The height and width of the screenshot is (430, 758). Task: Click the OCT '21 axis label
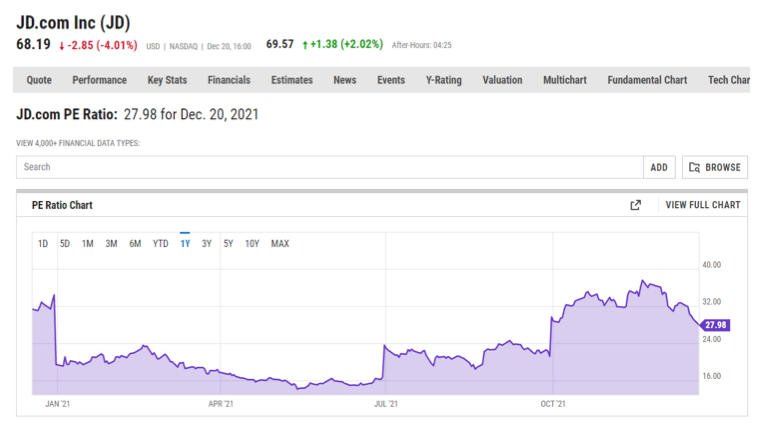coord(553,404)
